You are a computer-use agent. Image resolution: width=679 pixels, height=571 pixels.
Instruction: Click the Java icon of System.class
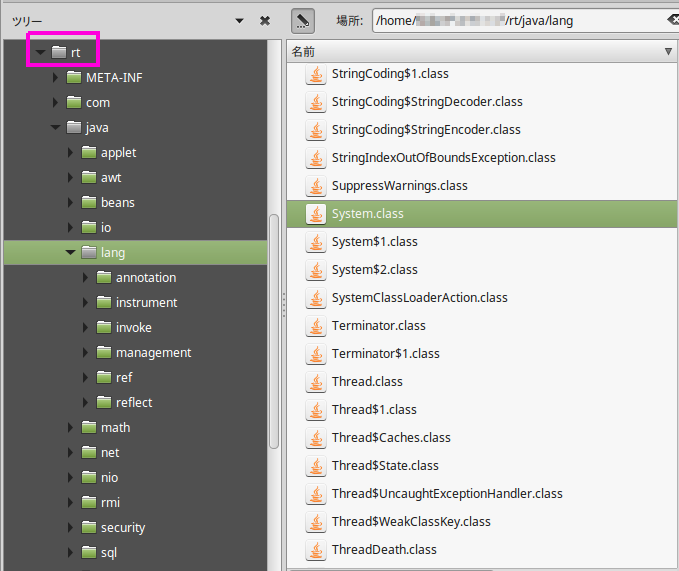point(316,214)
